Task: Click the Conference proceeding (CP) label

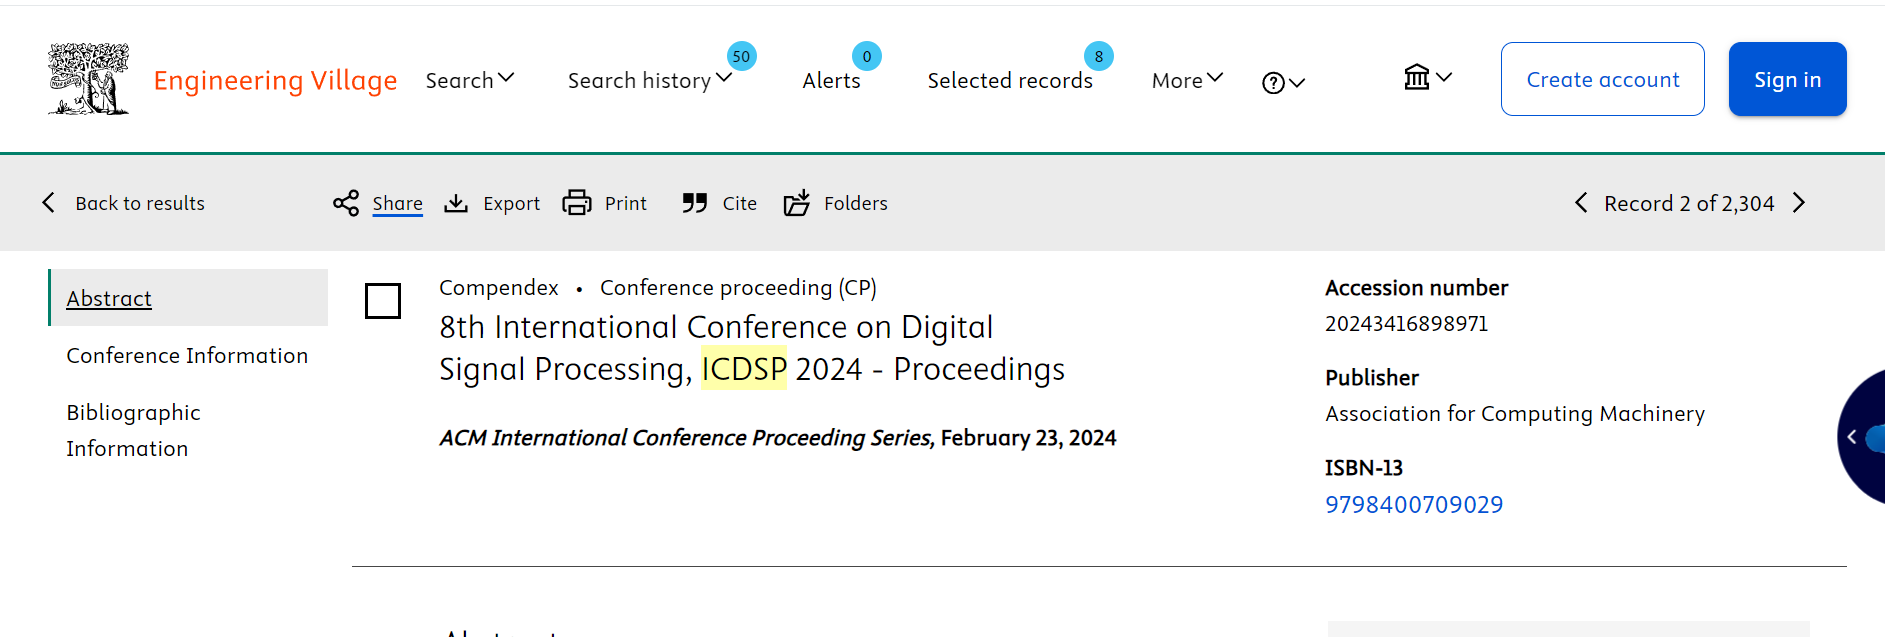Action: coord(738,288)
